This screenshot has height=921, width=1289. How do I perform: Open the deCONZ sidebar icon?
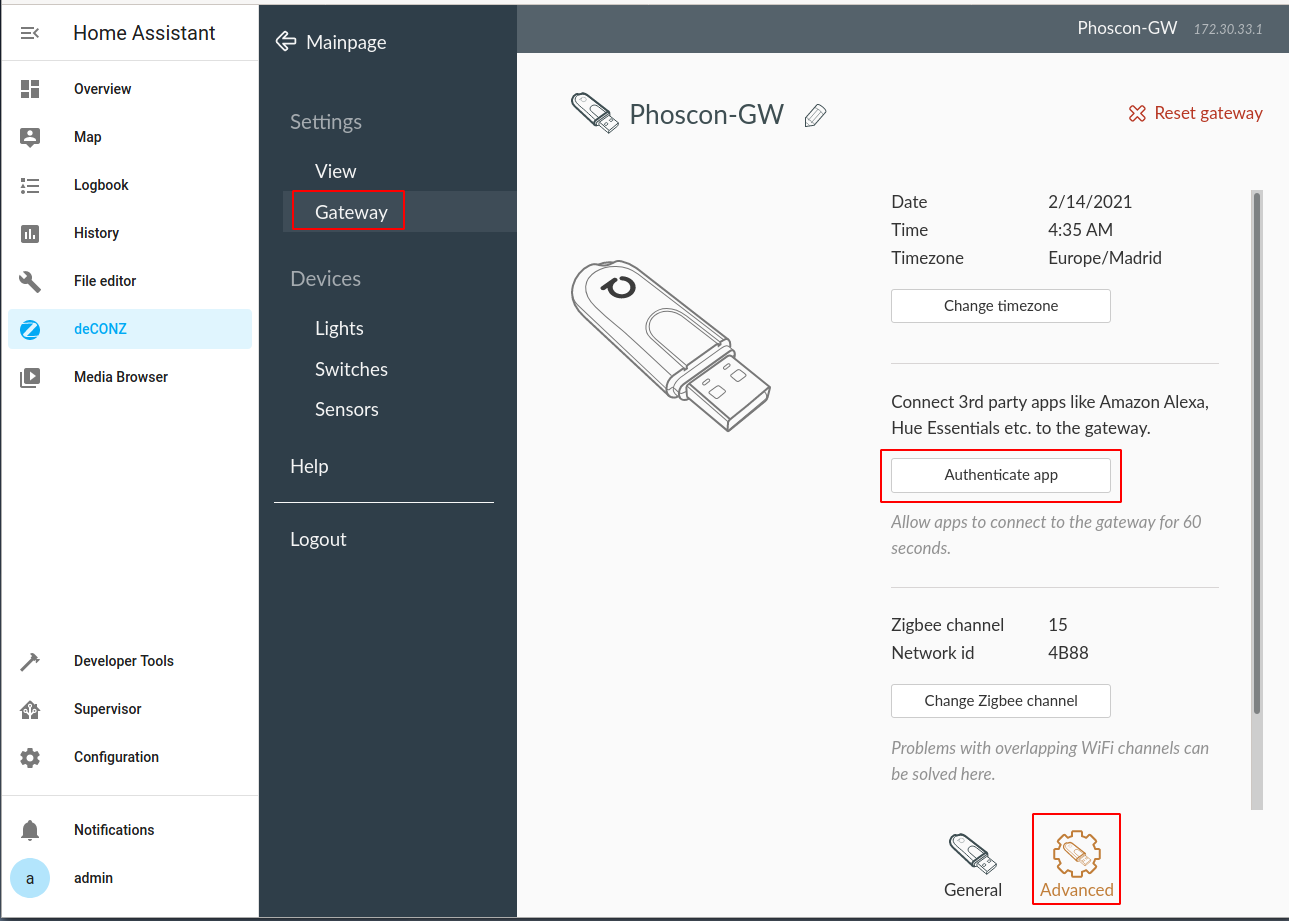pos(30,329)
